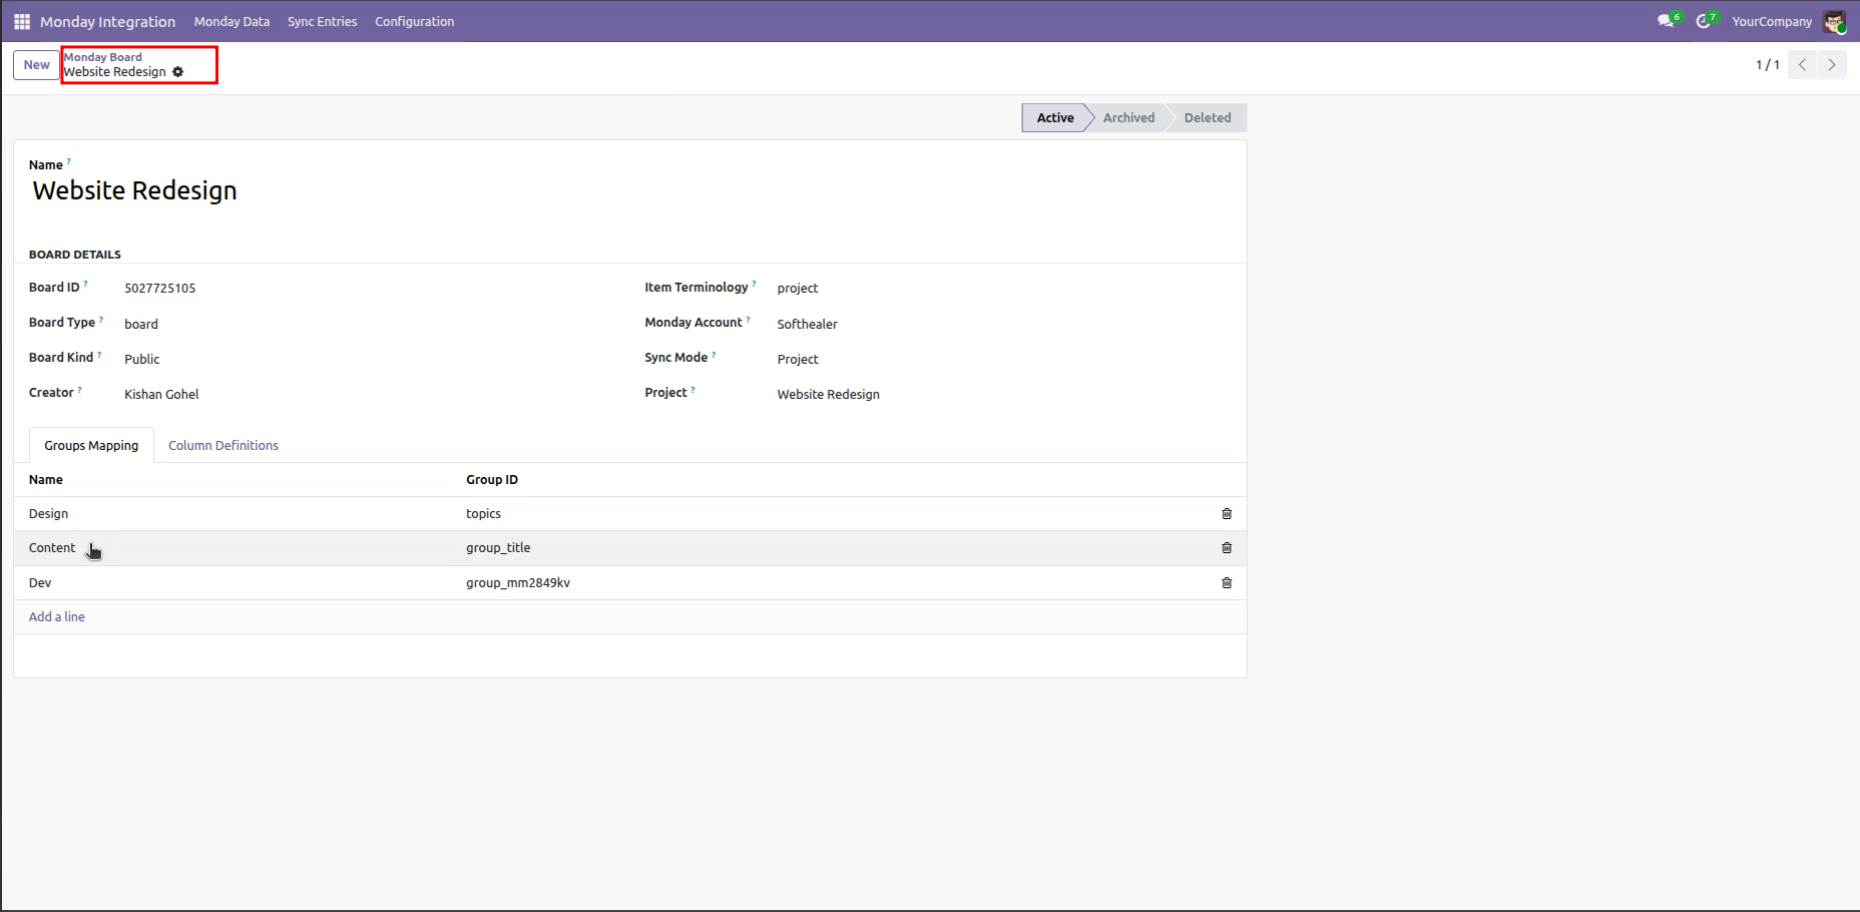Click the Board ID value 5027725105
Image resolution: width=1860 pixels, height=912 pixels.
[x=160, y=288]
